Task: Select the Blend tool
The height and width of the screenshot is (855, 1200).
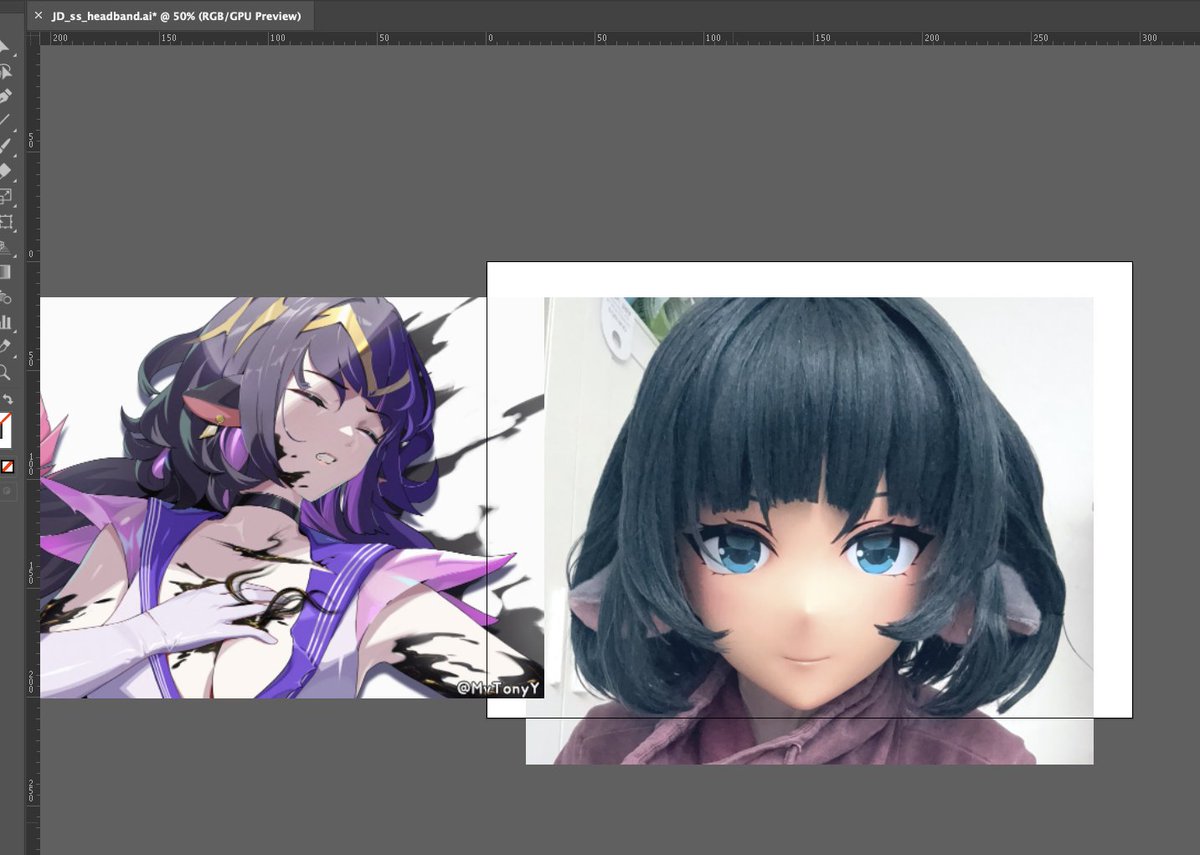Action: [5, 297]
